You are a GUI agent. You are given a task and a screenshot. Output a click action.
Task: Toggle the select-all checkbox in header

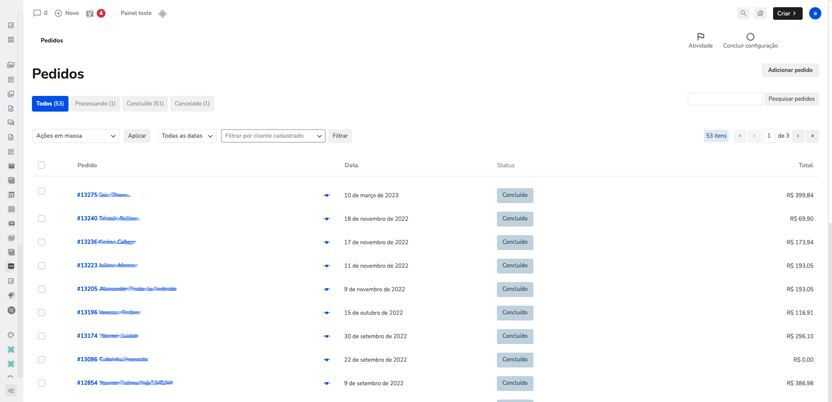(x=42, y=165)
